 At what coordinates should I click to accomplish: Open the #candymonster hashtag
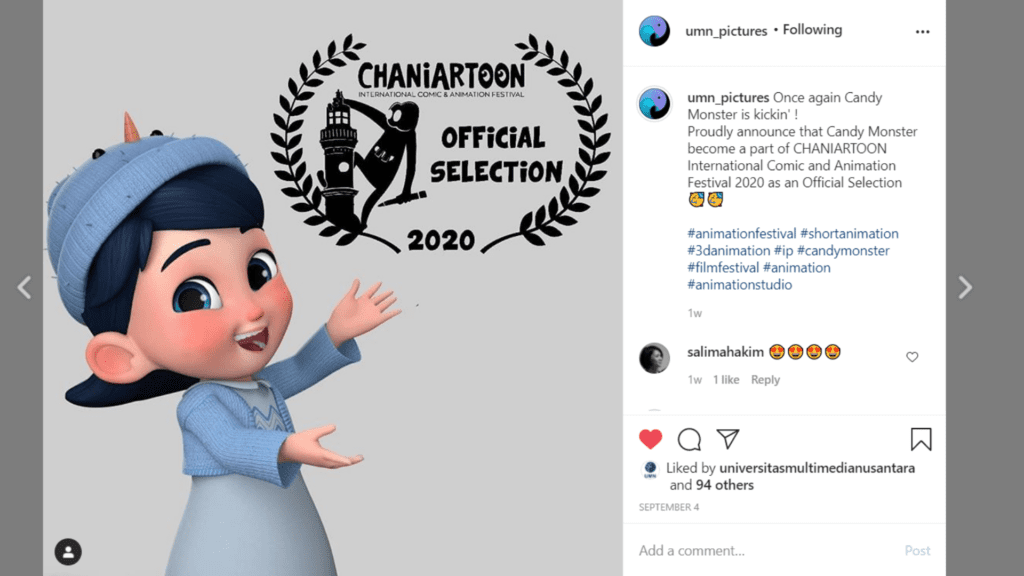(x=843, y=251)
